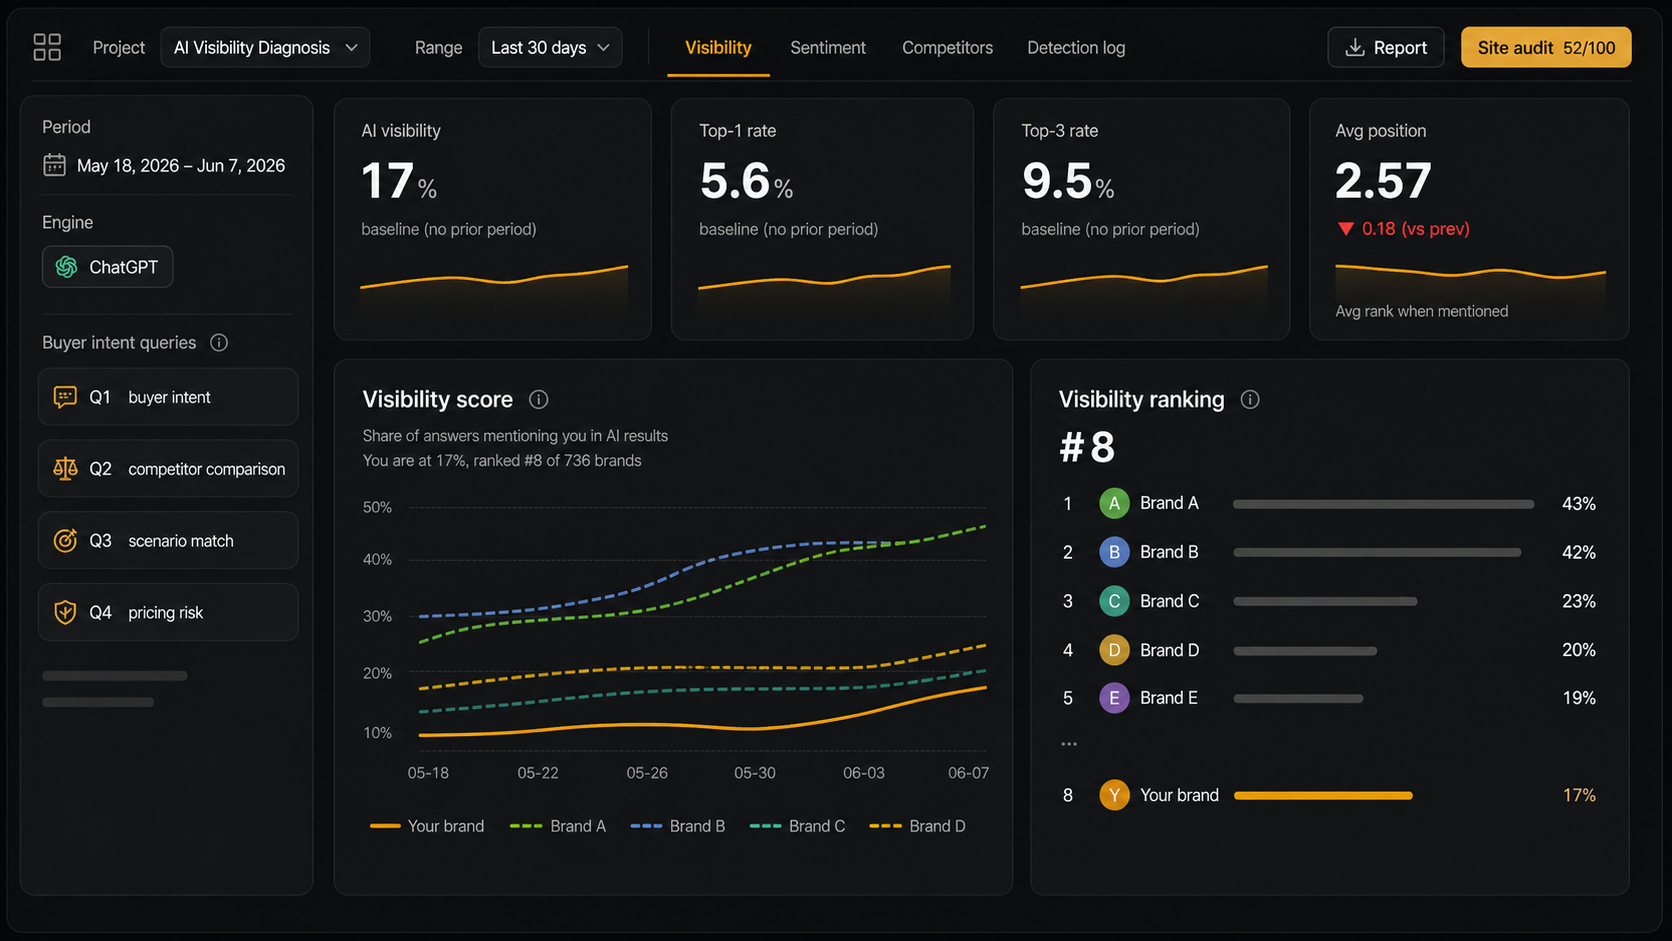Click the May 18, 2026 – Jun 7, 2026 period
This screenshot has height=941, width=1672.
181,165
